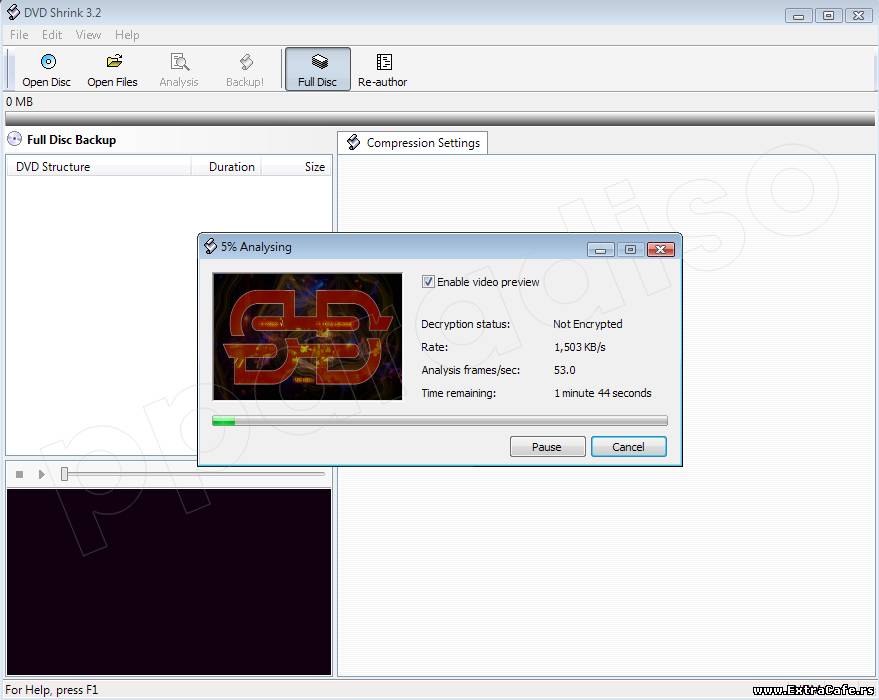Maximize the DVD Shrink main window
This screenshot has height=700, width=879.
tap(829, 16)
